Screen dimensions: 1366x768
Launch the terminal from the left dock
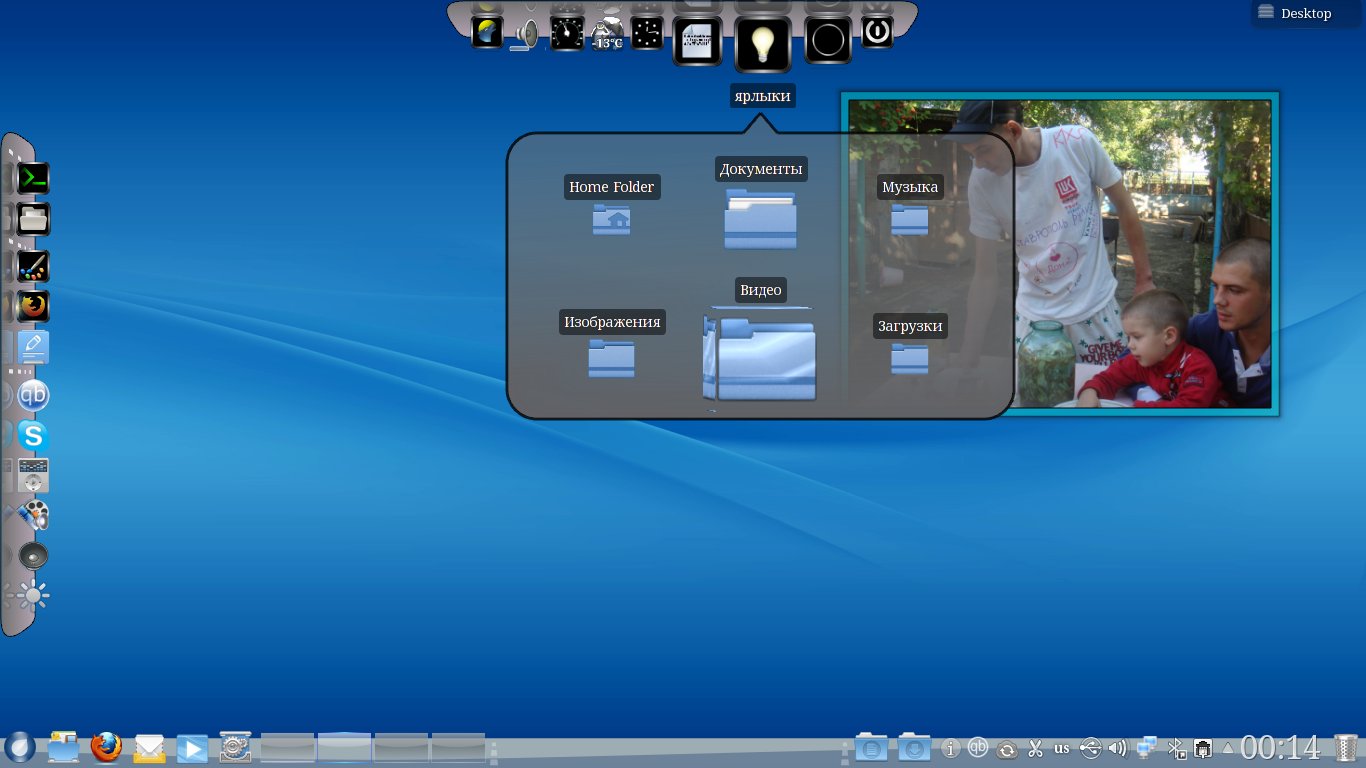(33, 178)
